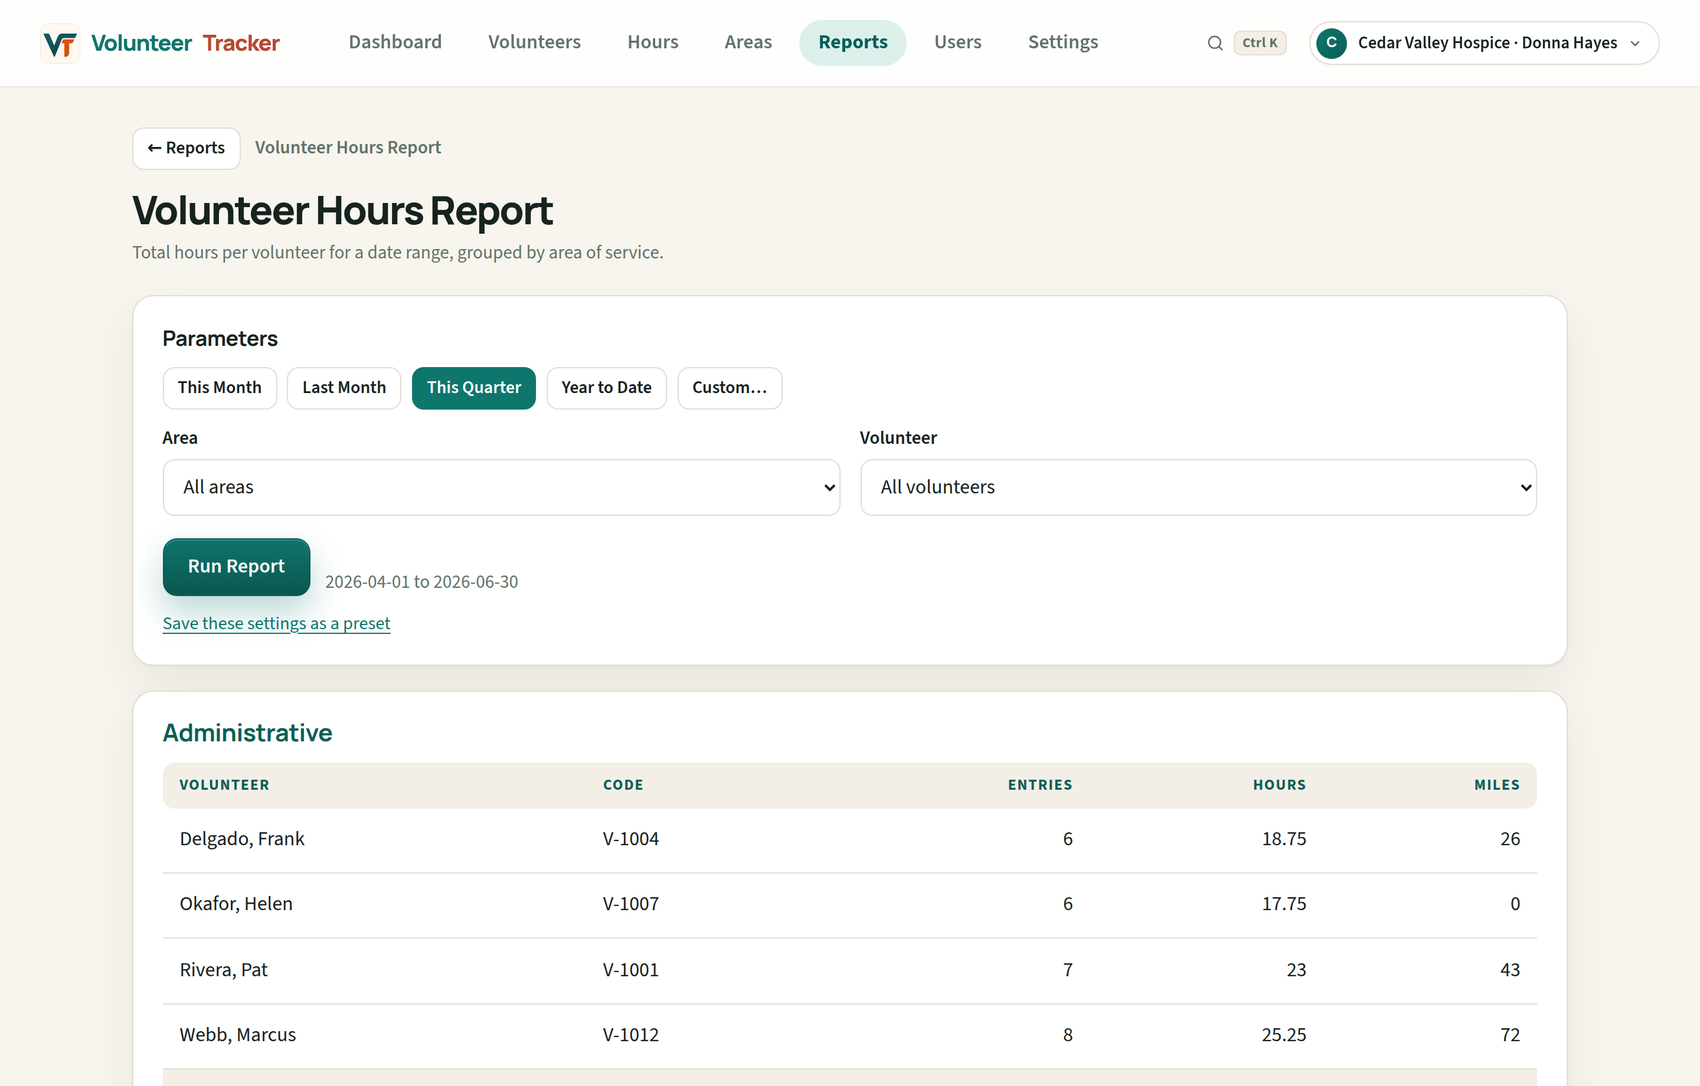The height and width of the screenshot is (1086, 1700).
Task: Open the Hours nav item
Action: click(x=653, y=42)
